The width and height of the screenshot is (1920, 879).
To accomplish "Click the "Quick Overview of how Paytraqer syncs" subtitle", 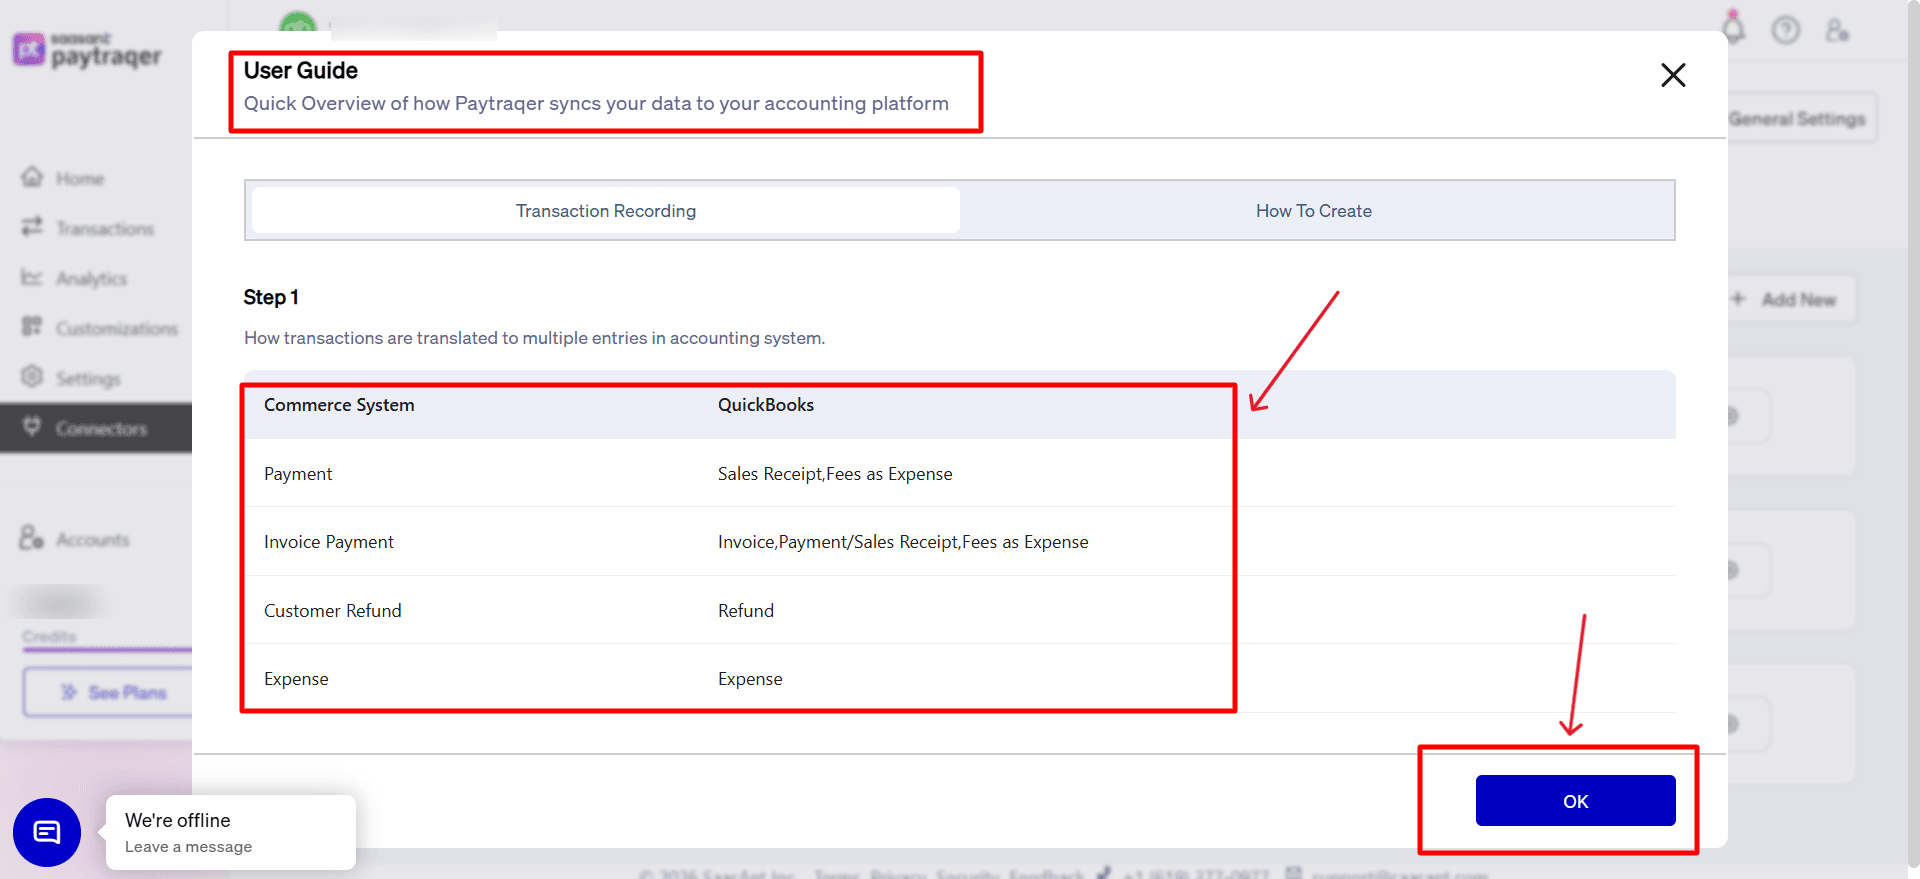I will tap(596, 104).
